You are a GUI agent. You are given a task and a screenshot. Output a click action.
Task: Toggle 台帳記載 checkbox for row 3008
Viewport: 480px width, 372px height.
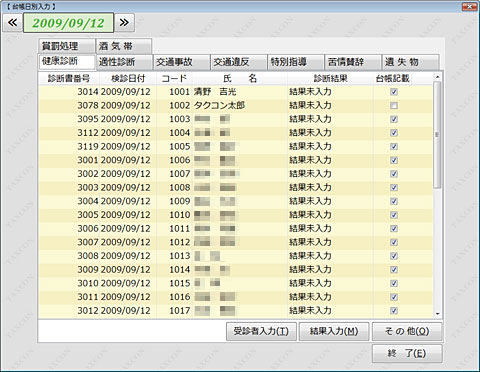coord(394,256)
